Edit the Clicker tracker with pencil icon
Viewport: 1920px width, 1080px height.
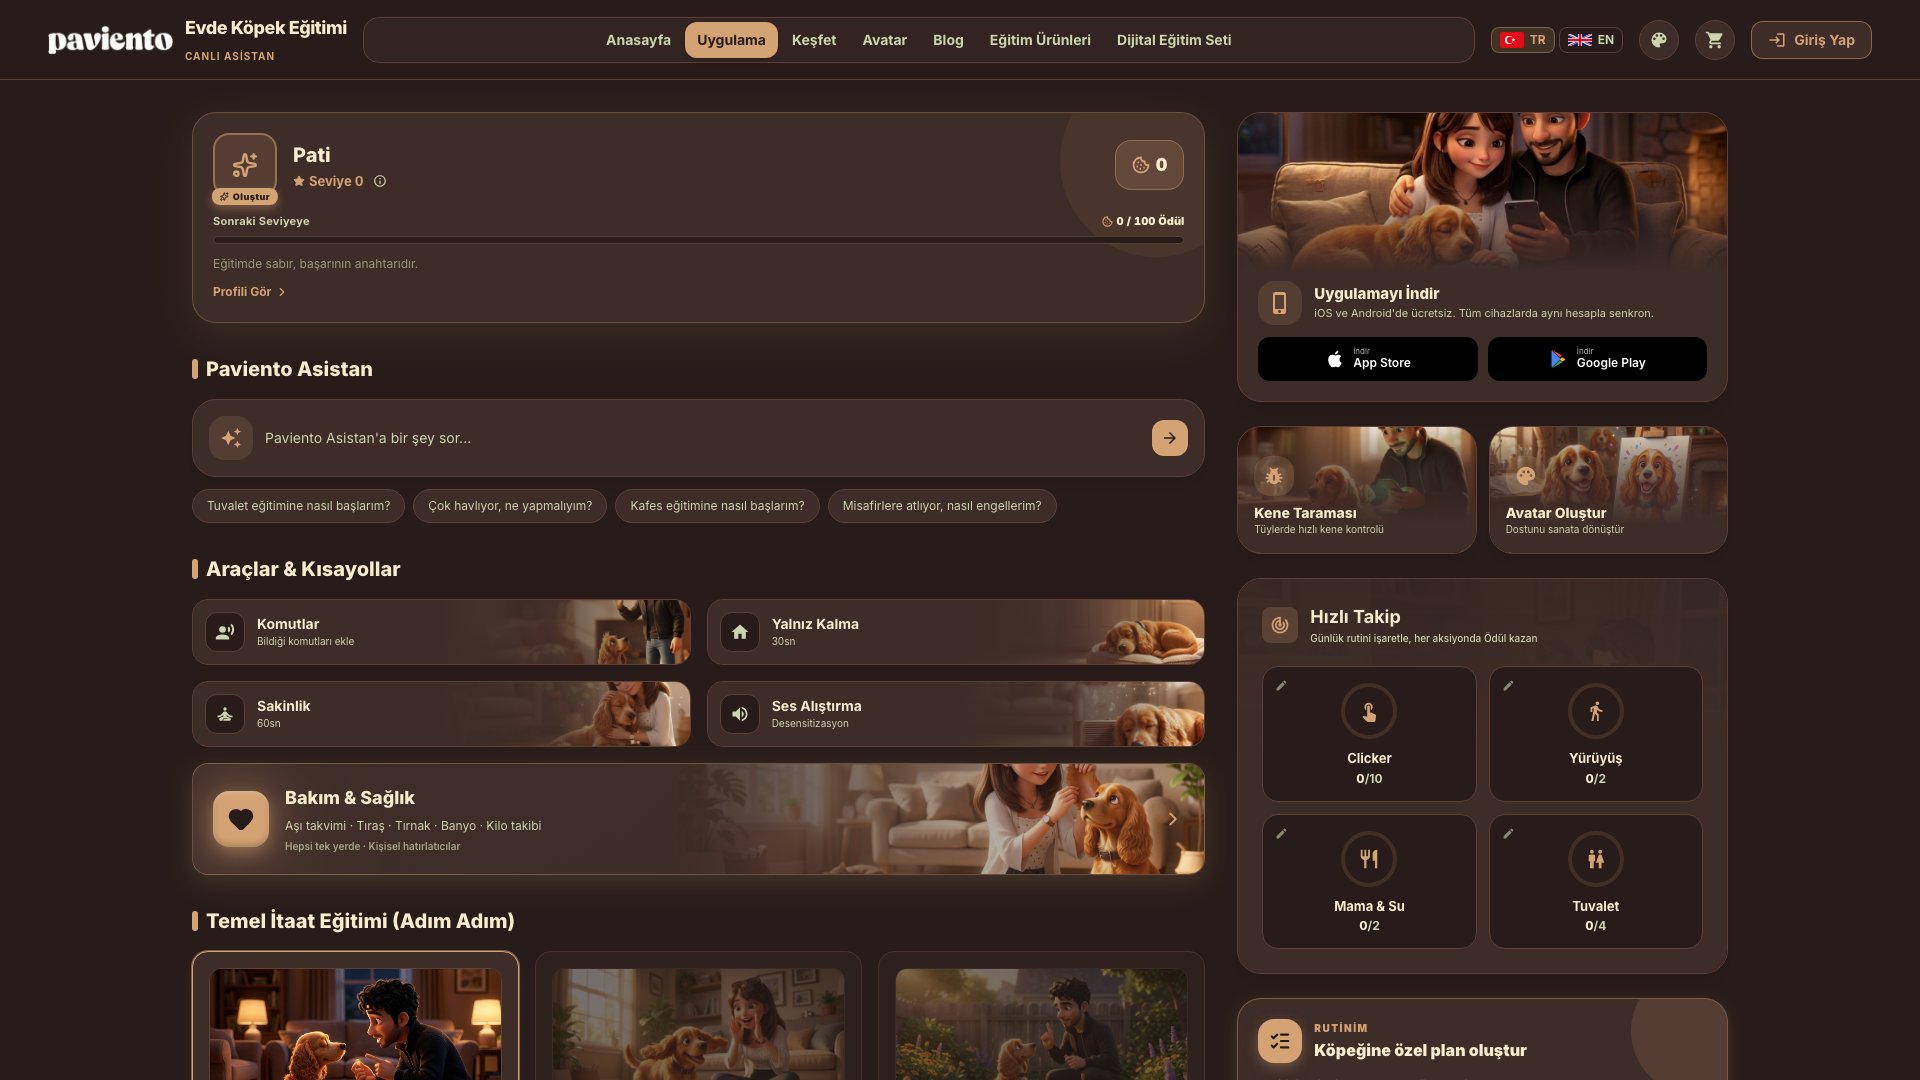point(1281,686)
